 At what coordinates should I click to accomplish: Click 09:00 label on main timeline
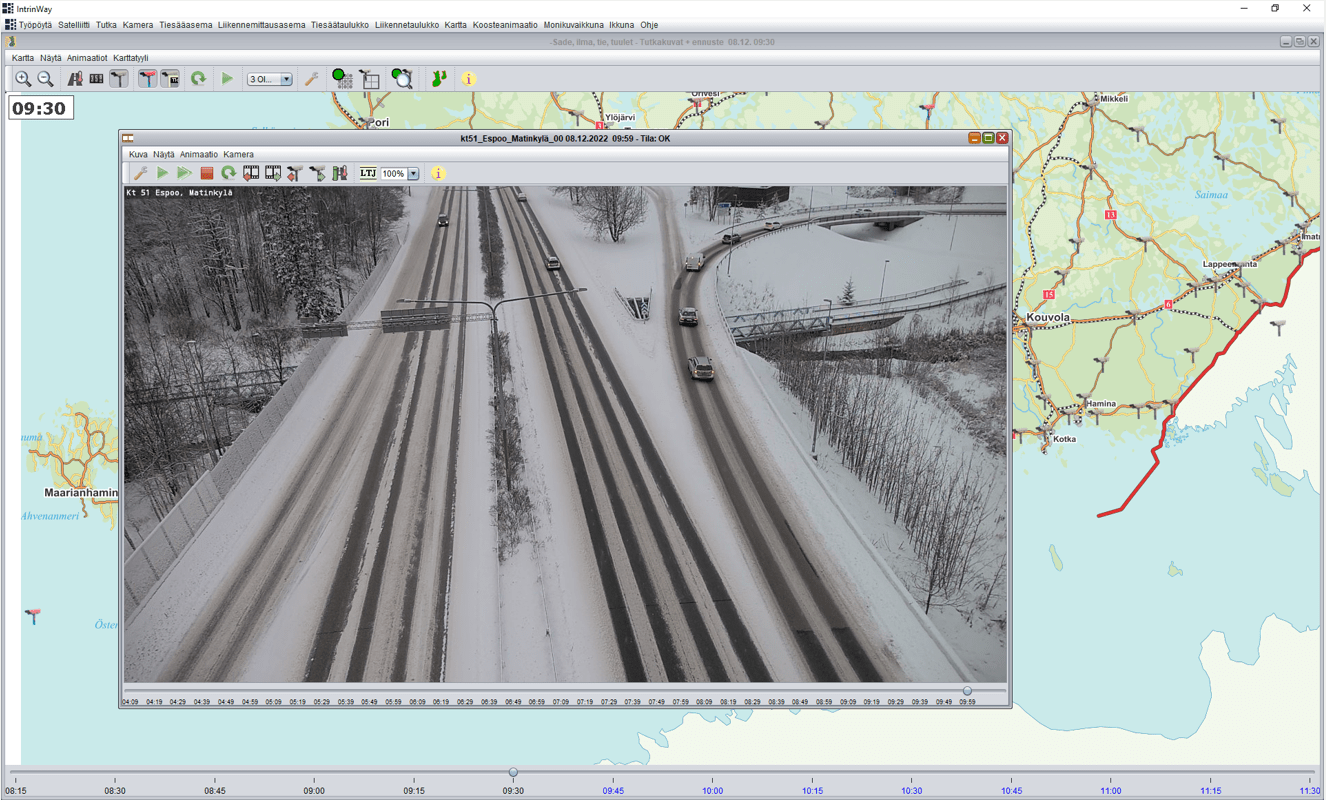[314, 791]
